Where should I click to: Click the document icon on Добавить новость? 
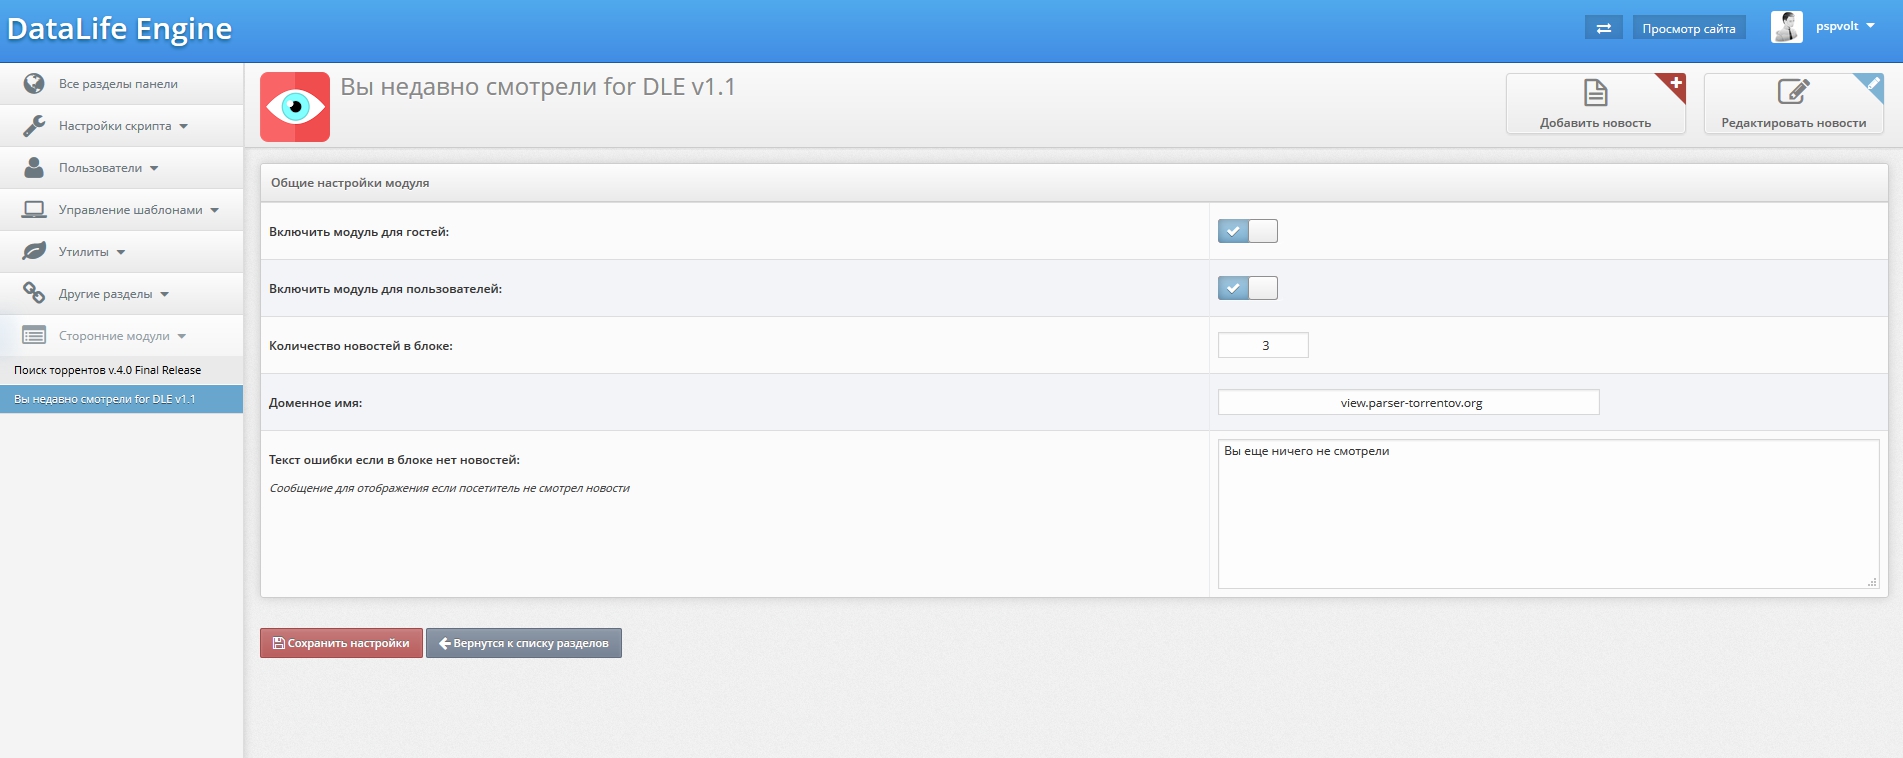pos(1596,93)
